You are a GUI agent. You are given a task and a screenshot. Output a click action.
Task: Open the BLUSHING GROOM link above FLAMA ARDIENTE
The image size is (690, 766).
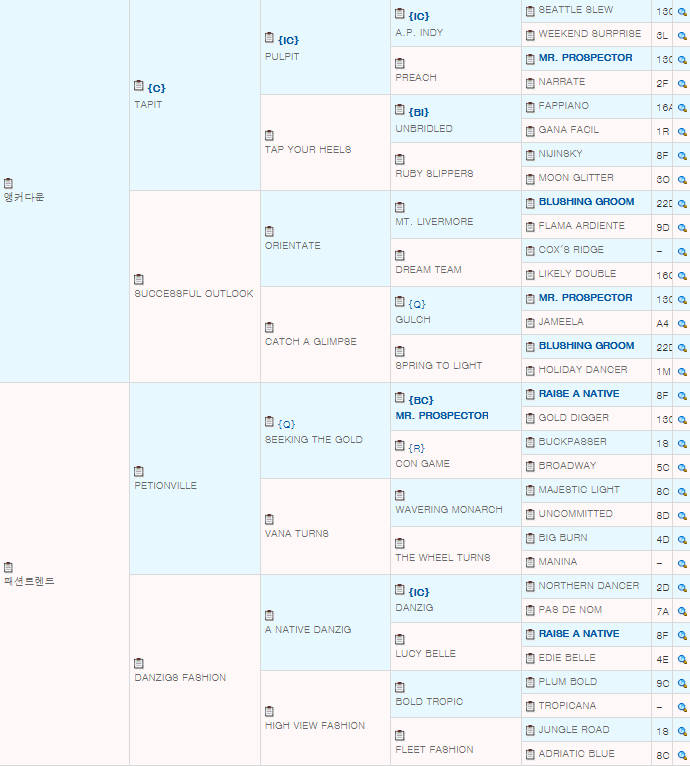point(586,202)
